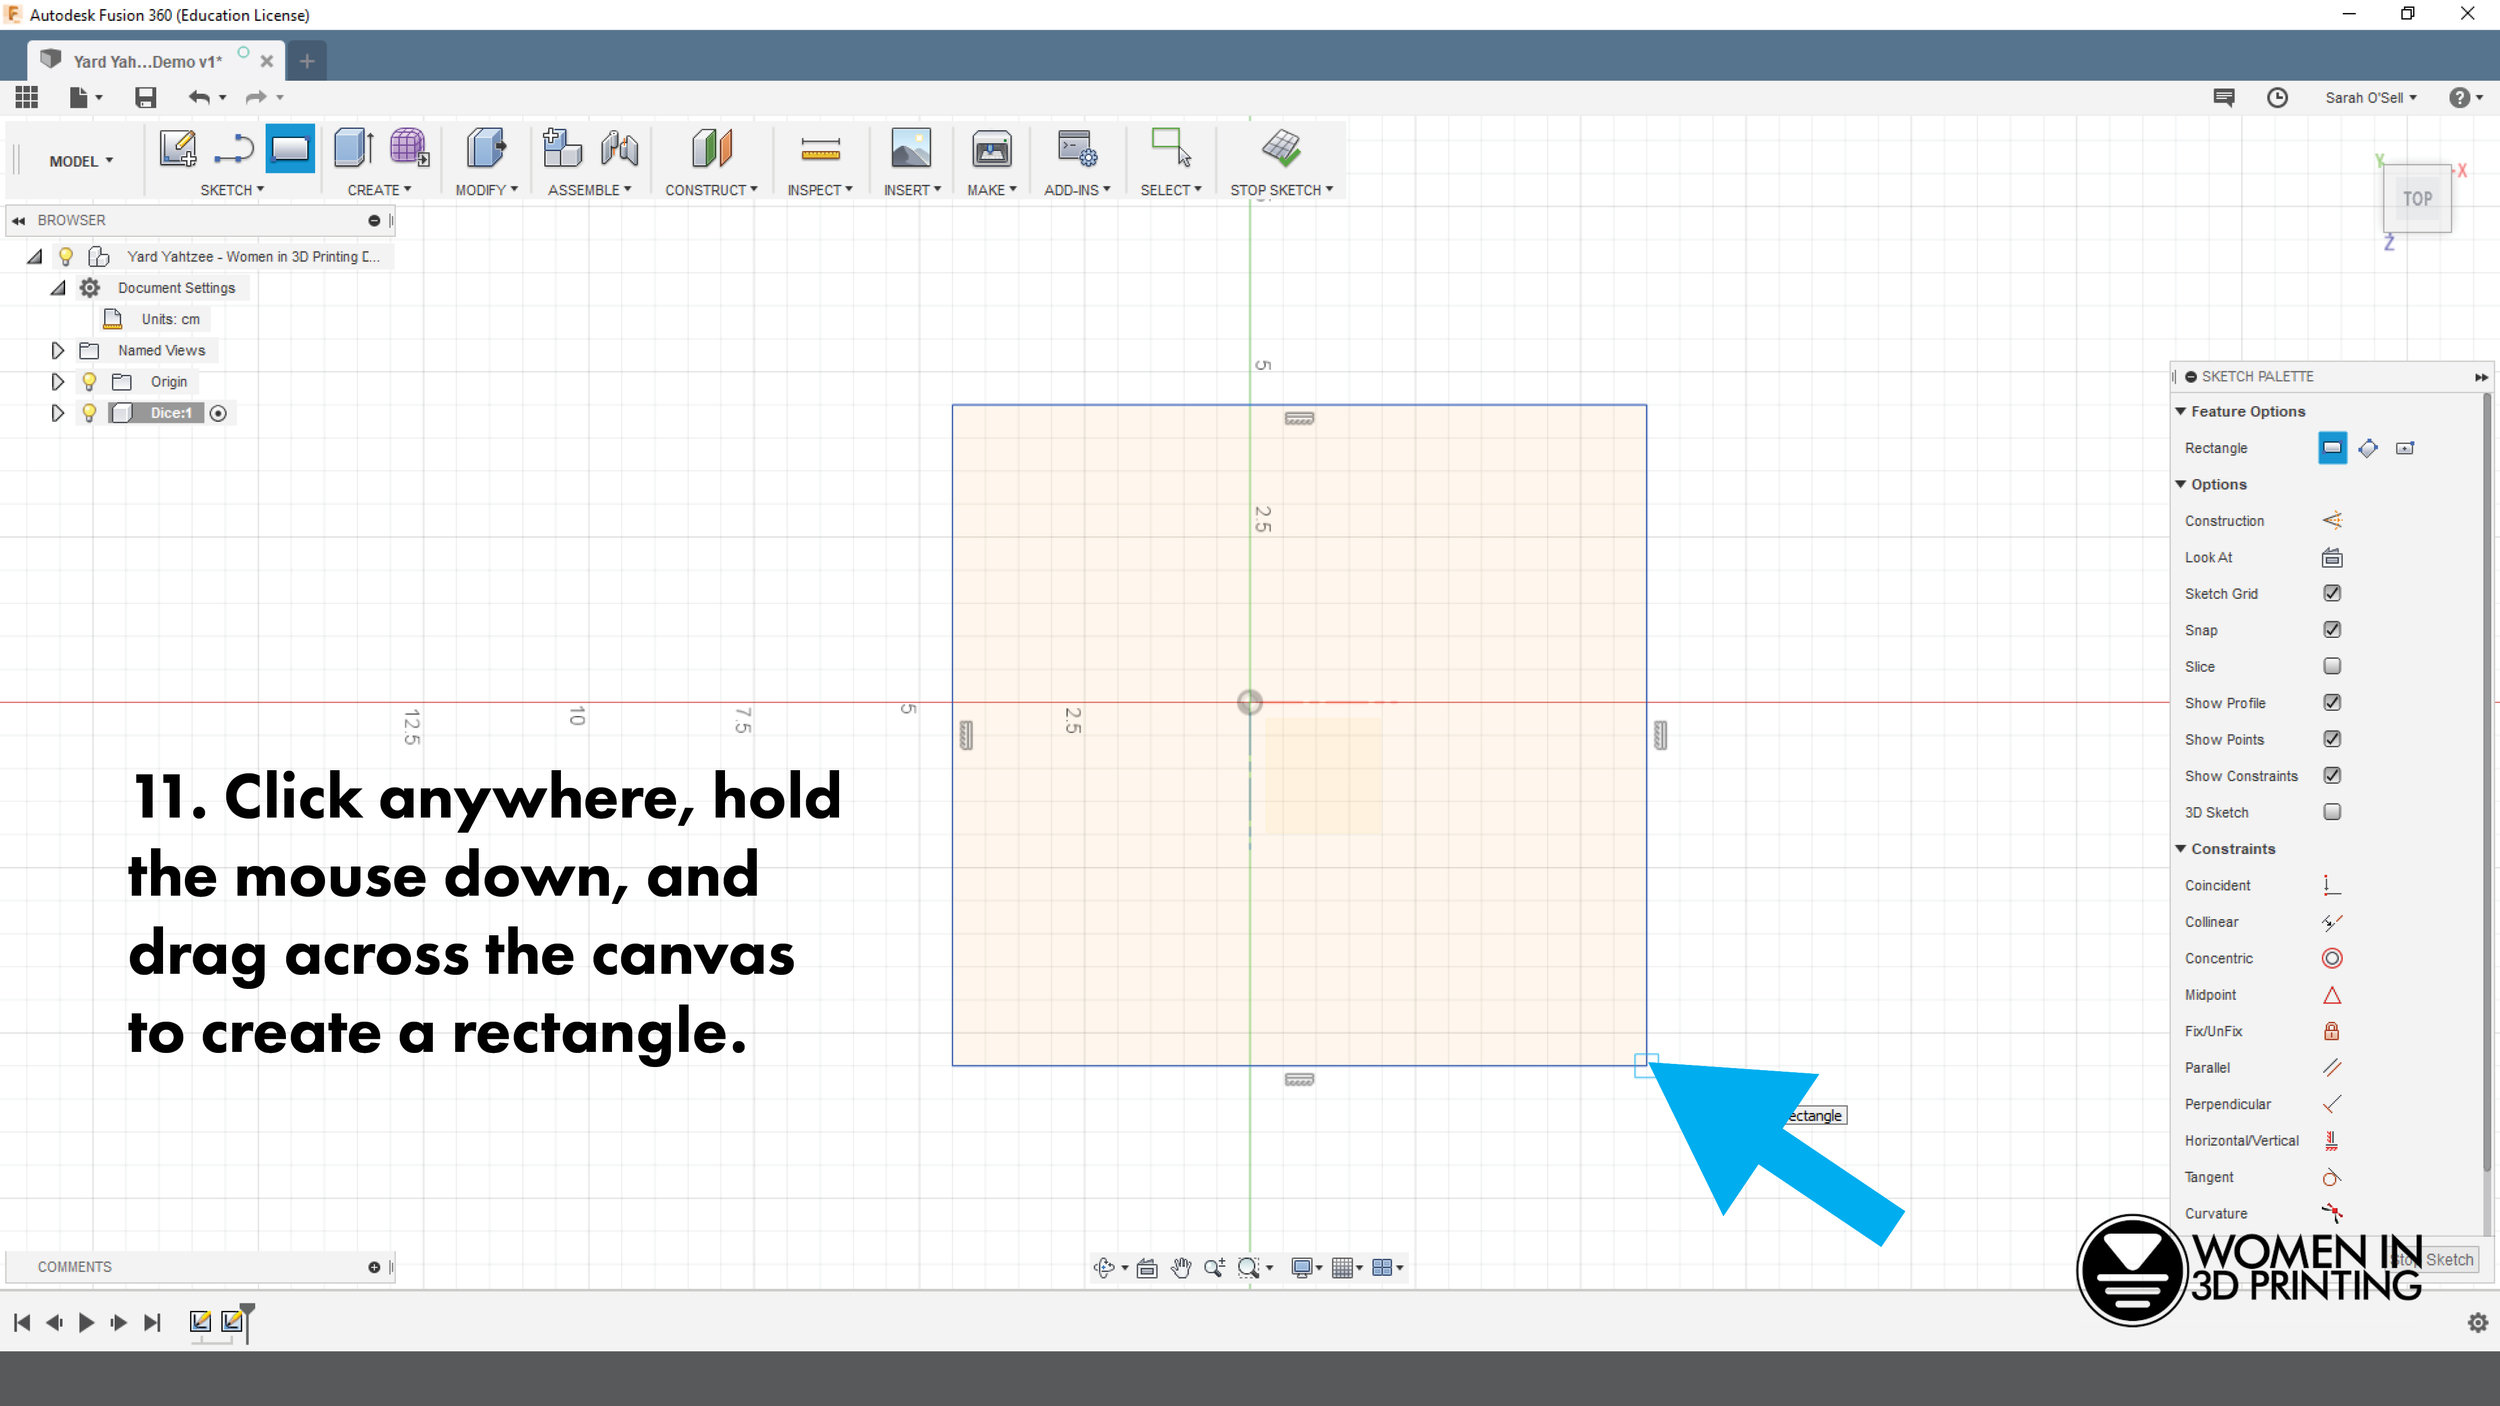Expand the Named Views tree node
The height and width of the screenshot is (1406, 2500).
pyautogui.click(x=57, y=350)
